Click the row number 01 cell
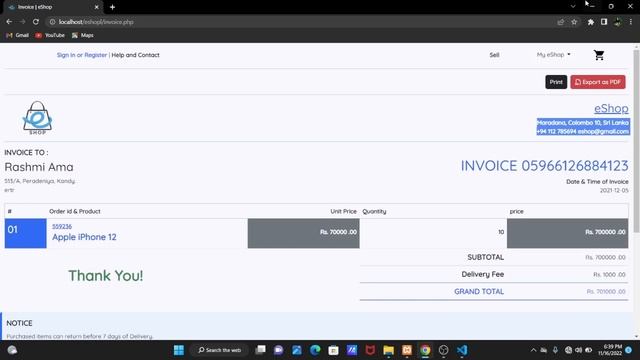This screenshot has width=640, height=360. pyautogui.click(x=25, y=233)
